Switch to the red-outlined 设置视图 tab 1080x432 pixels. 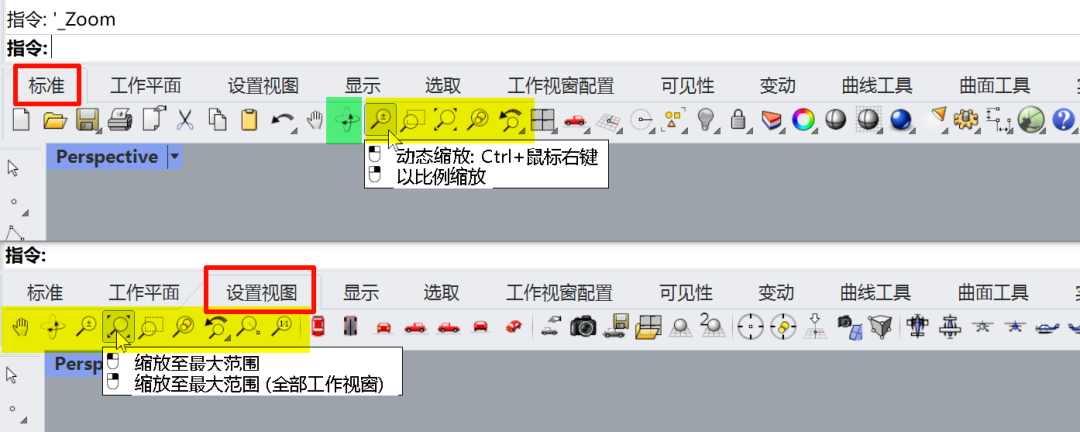coord(262,293)
